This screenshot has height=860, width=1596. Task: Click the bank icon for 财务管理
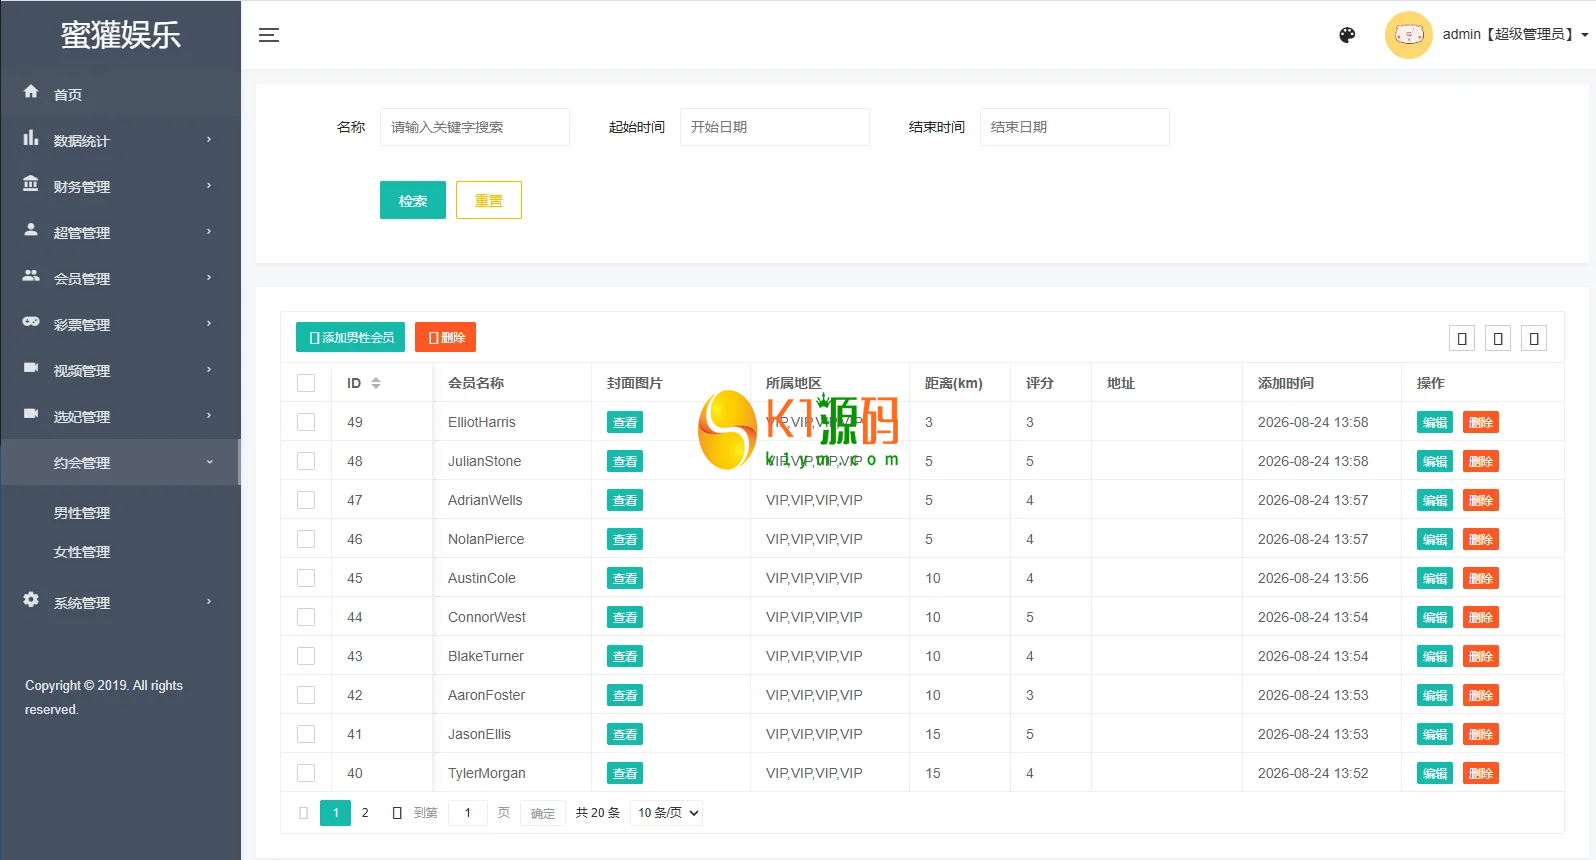[31, 184]
